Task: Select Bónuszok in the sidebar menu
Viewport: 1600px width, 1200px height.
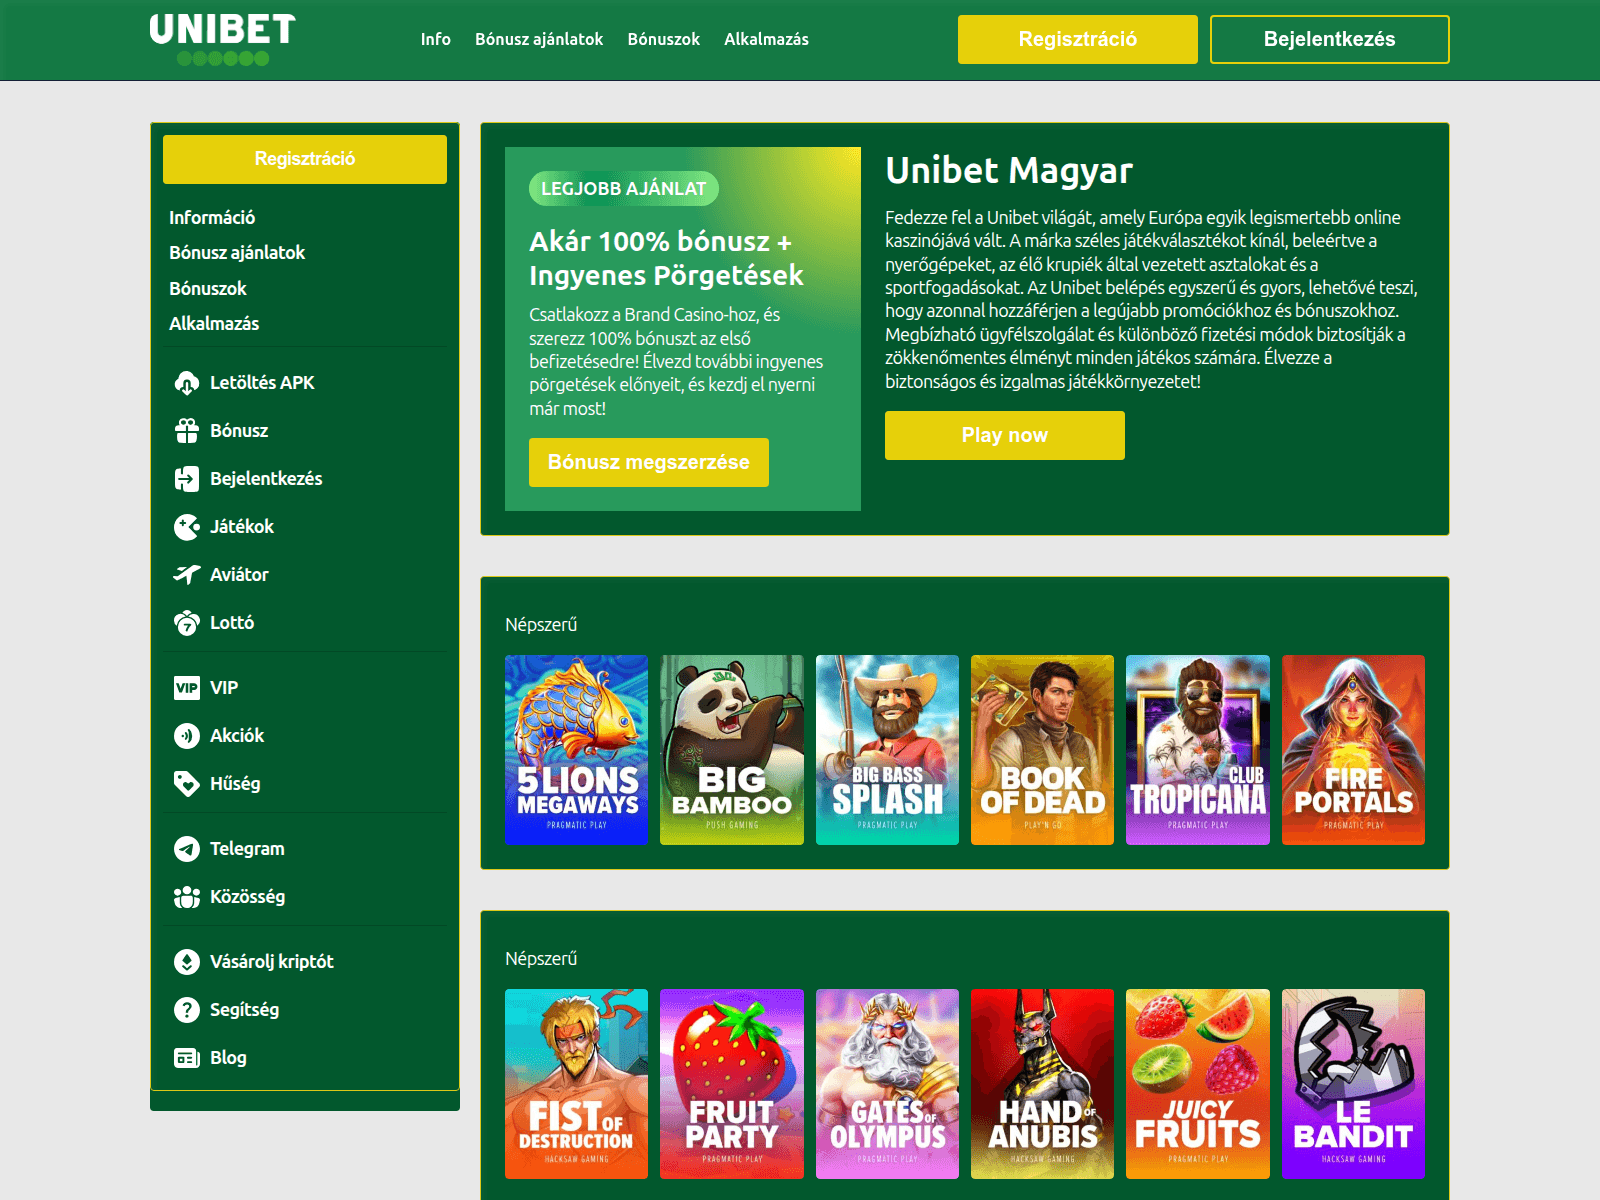Action: coord(208,288)
